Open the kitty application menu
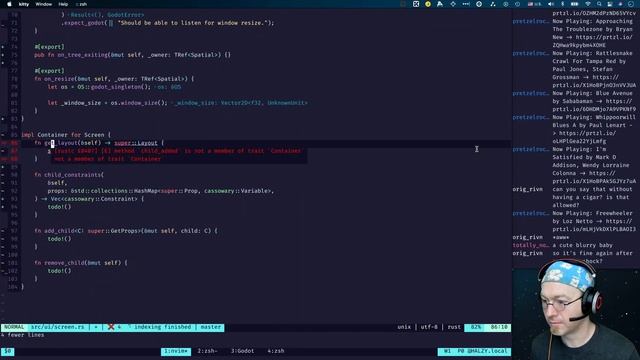The image size is (640, 360). [24, 4]
